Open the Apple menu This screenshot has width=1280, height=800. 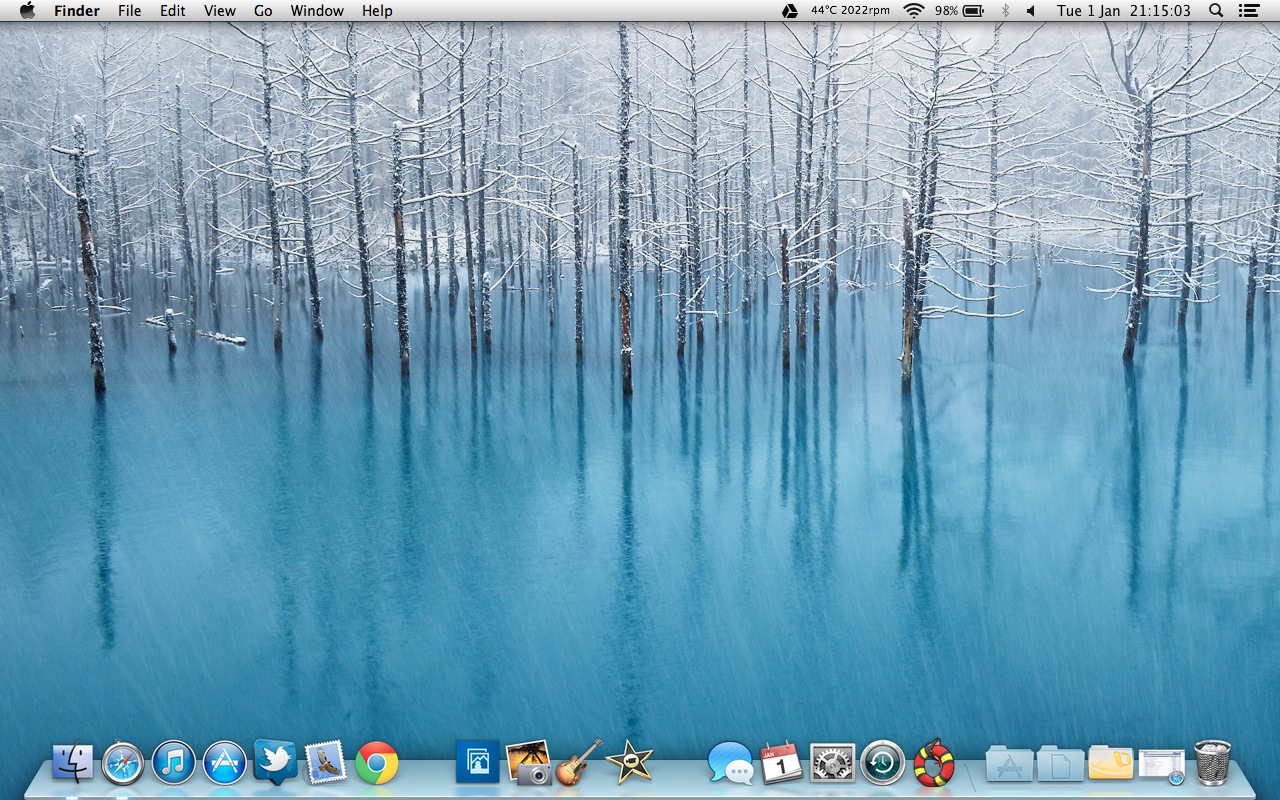[x=27, y=11]
